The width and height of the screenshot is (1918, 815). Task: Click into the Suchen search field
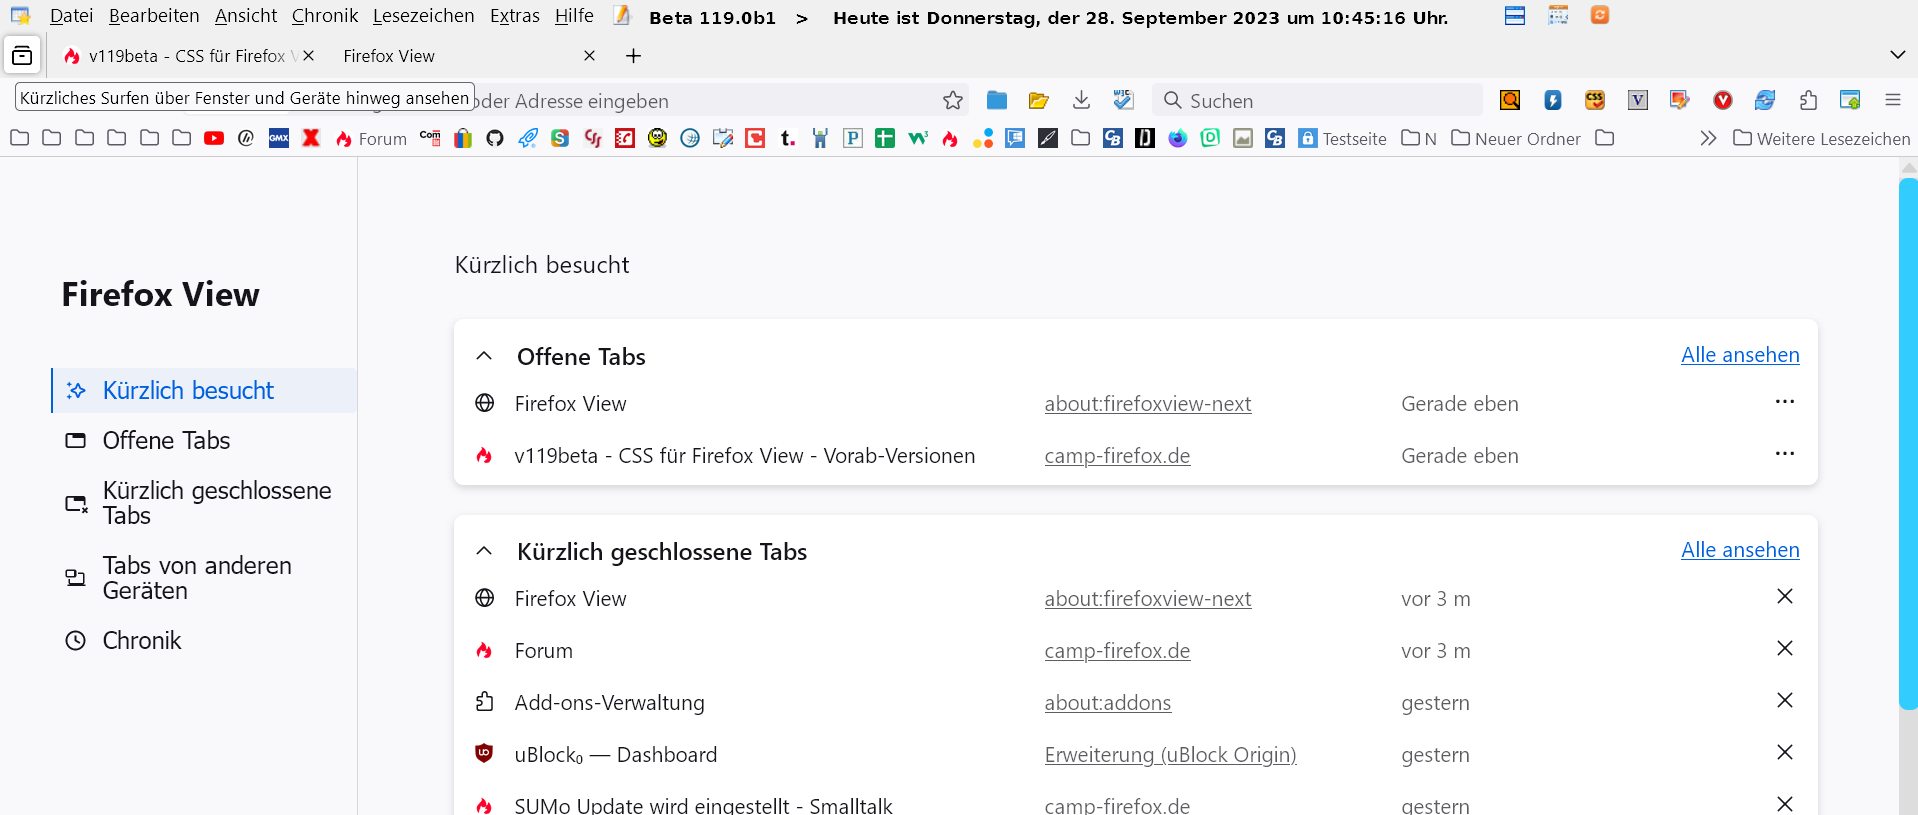point(1320,100)
